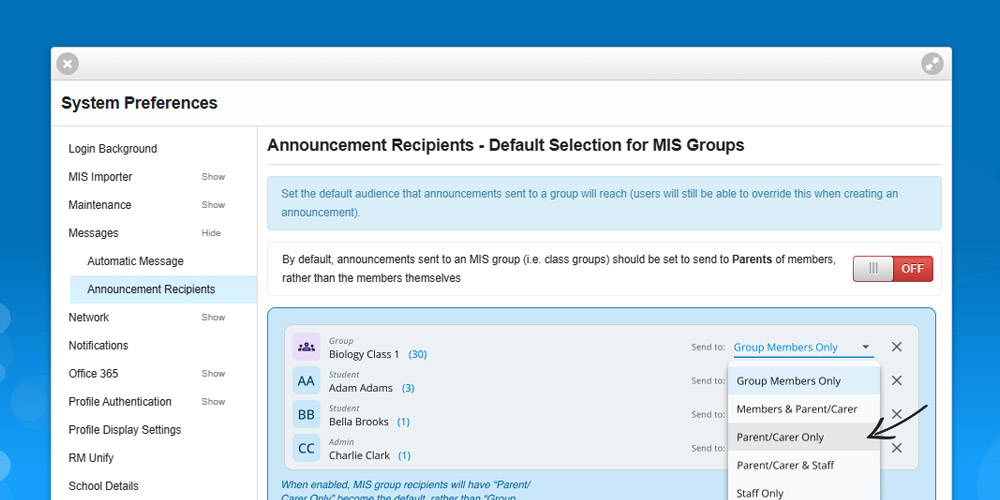
Task: Open Profile Authentication settings
Action: tap(120, 401)
